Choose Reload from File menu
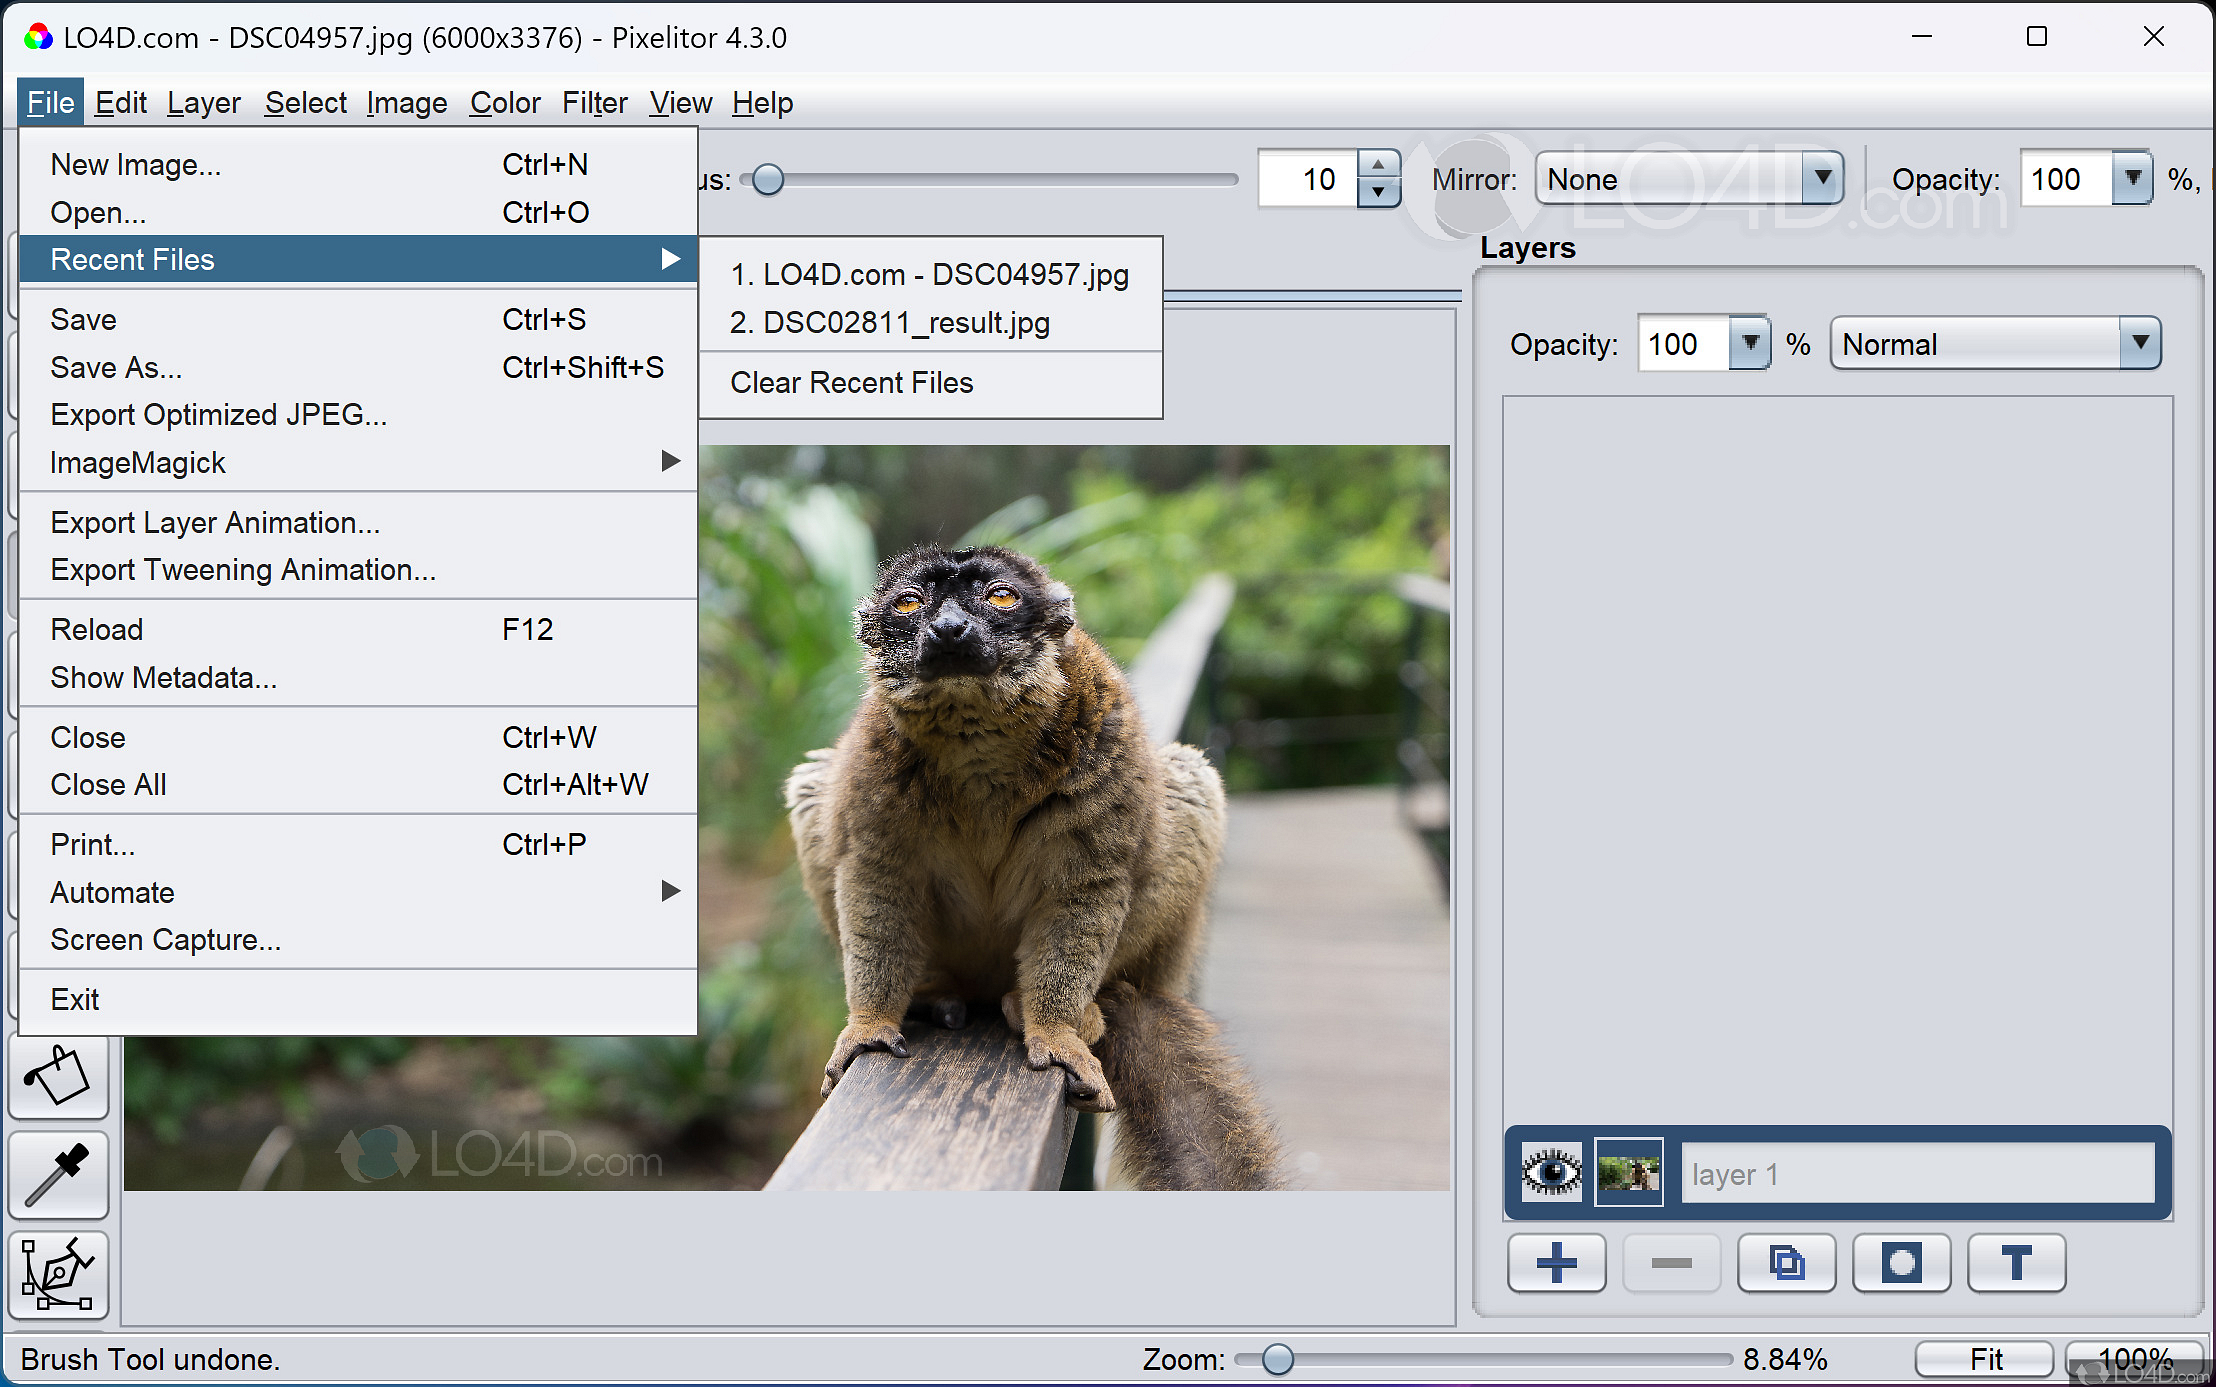The width and height of the screenshot is (2216, 1387). pos(358,629)
